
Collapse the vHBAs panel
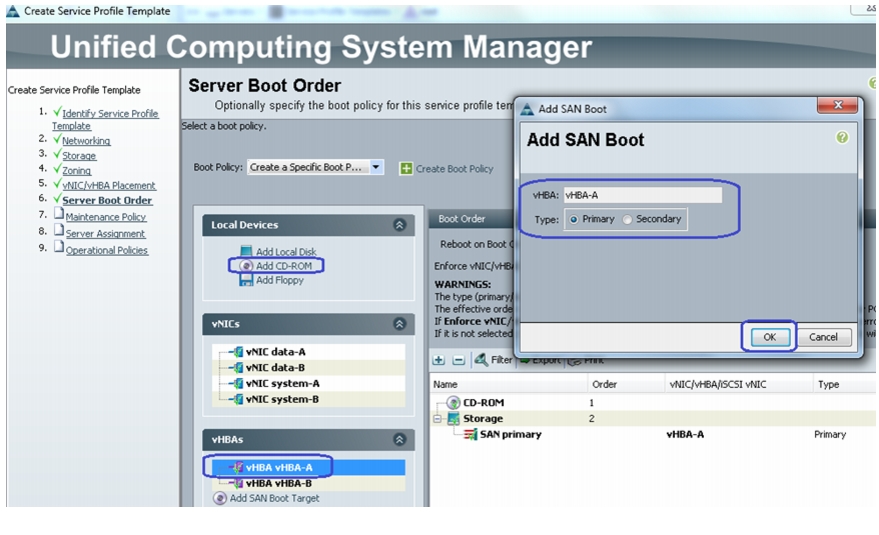(399, 440)
